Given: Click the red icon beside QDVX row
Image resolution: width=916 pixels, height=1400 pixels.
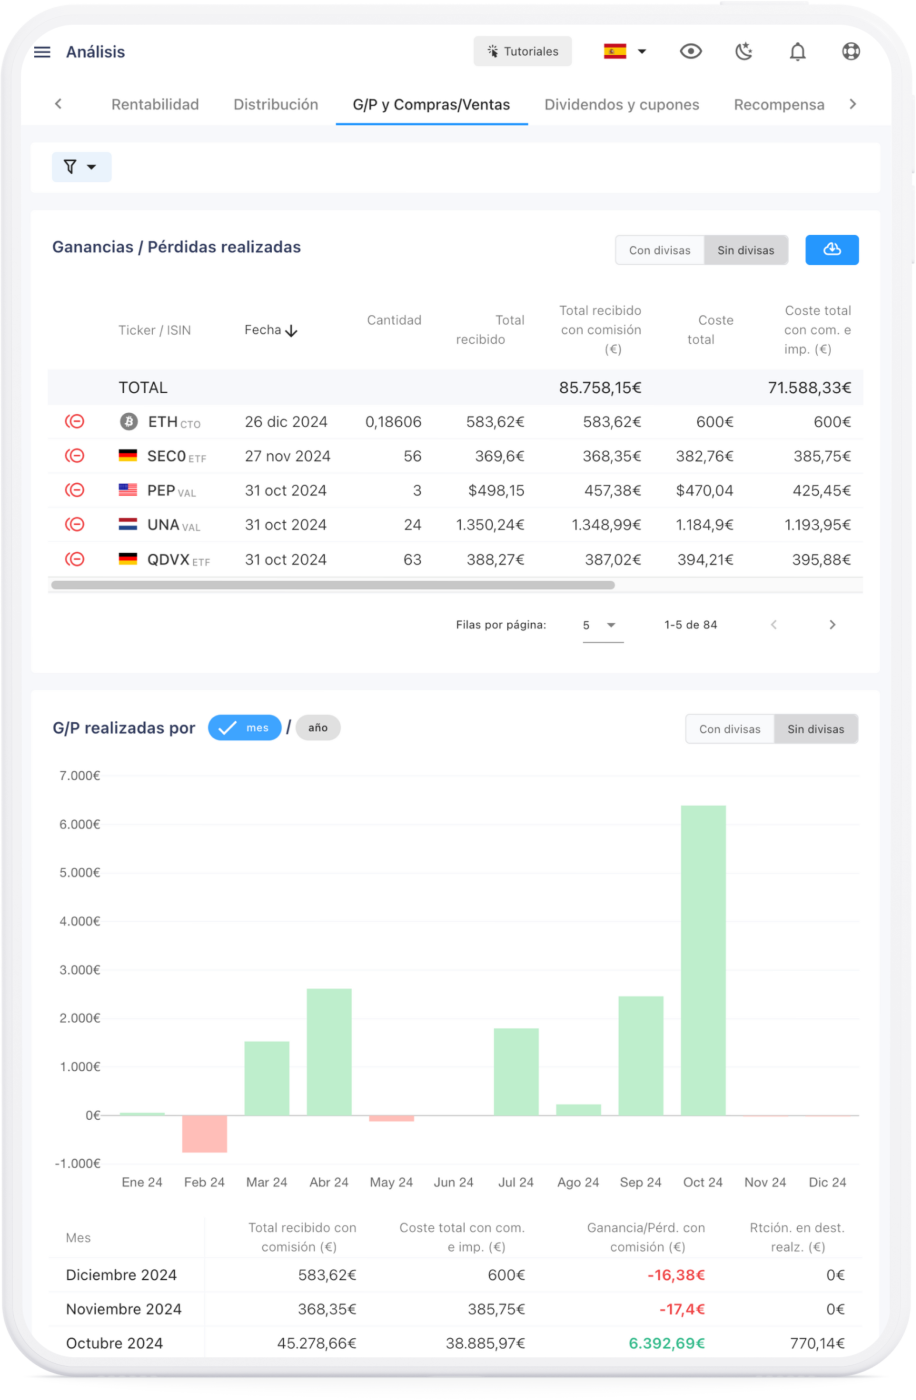Looking at the screenshot, I should [x=75, y=559].
